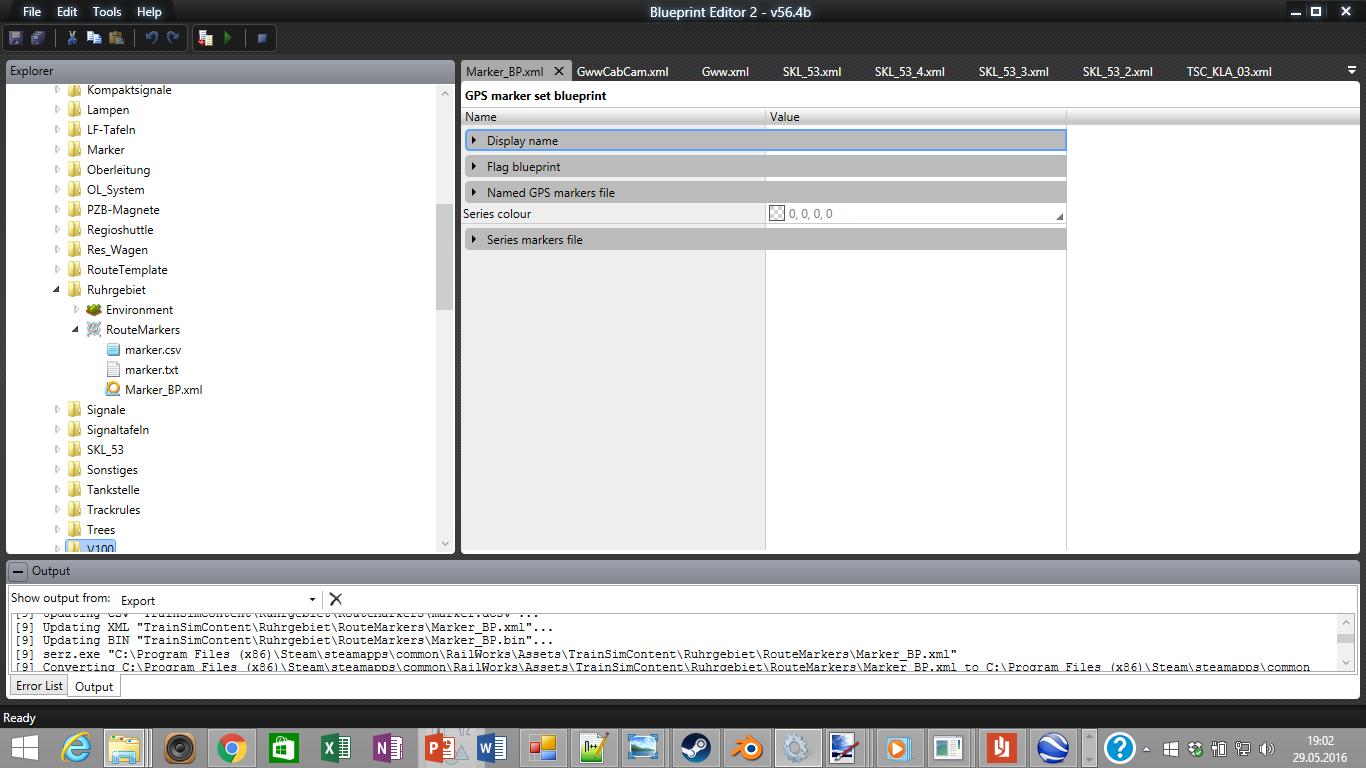This screenshot has height=768, width=1366.
Task: Click the RouteMarkers folder icon
Action: pyautogui.click(x=94, y=329)
